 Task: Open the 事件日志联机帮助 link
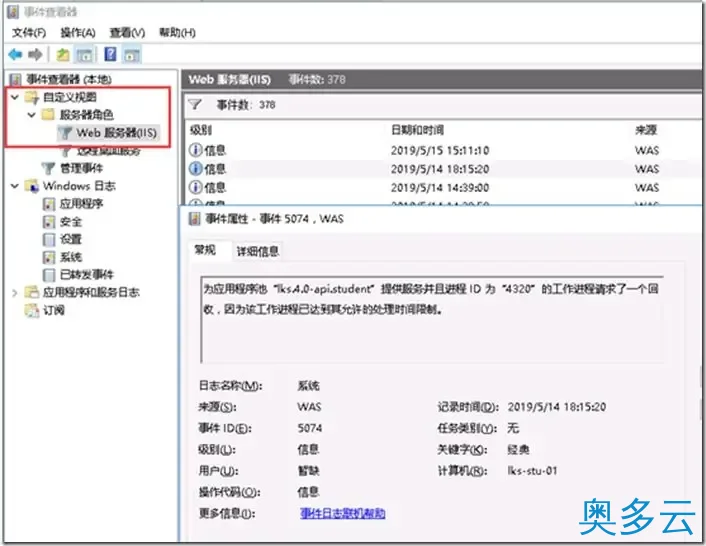tap(343, 513)
